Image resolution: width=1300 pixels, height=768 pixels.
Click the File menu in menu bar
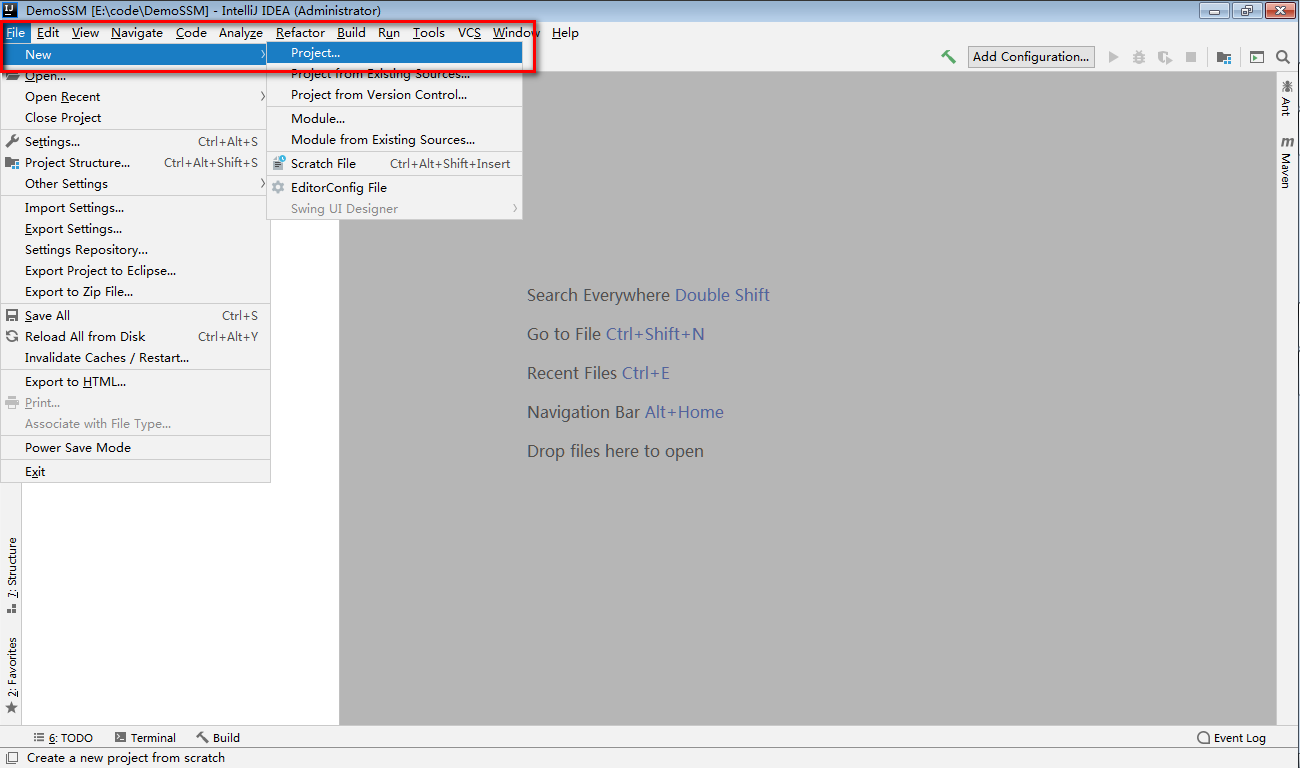tap(15, 32)
